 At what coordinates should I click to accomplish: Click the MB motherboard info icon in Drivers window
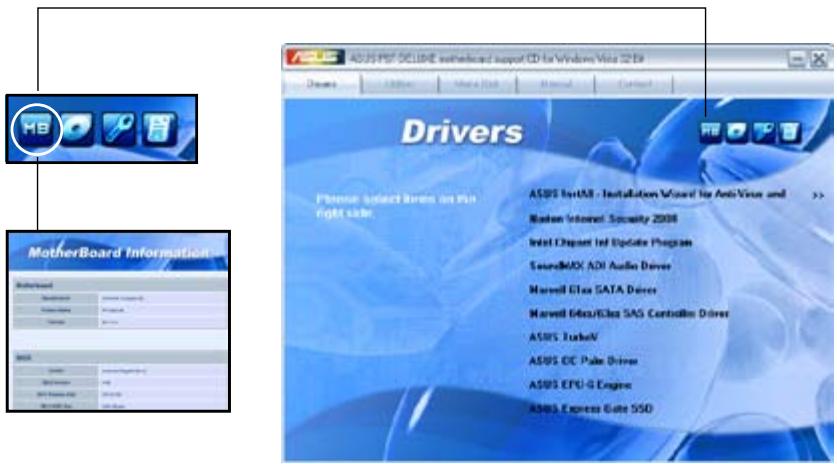pos(710,131)
